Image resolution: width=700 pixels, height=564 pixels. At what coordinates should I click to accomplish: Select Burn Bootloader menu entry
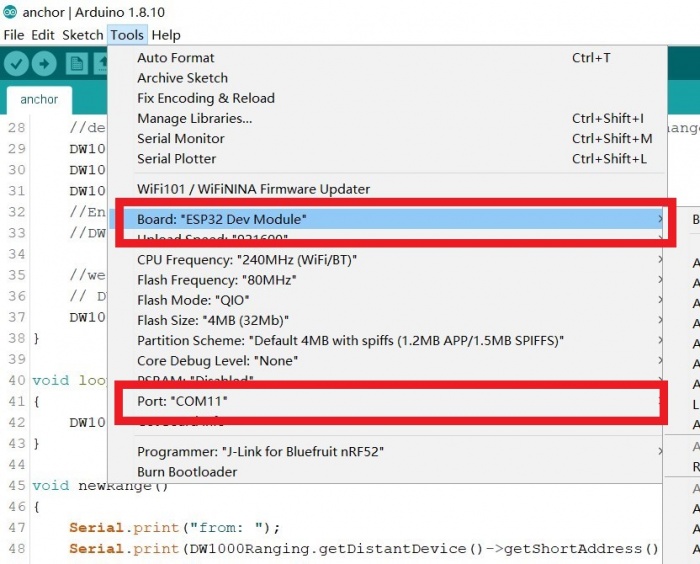(388, 472)
